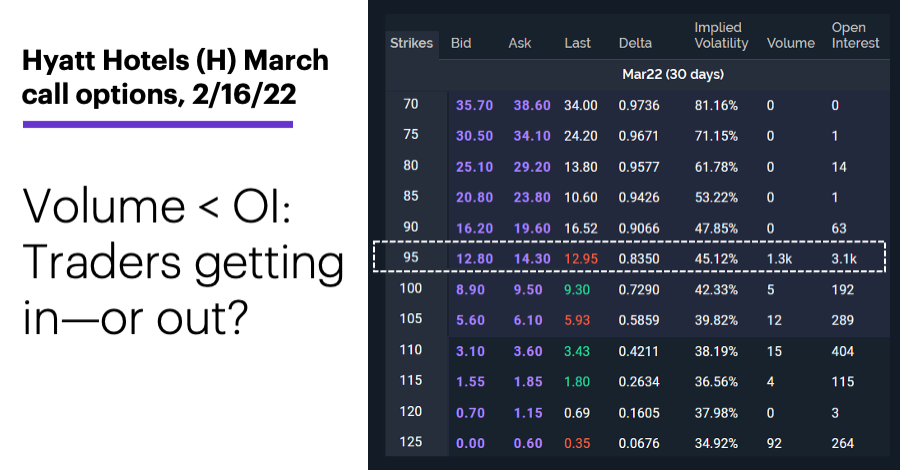Click the Last column header
Screen dimensions: 900x470
[577, 44]
